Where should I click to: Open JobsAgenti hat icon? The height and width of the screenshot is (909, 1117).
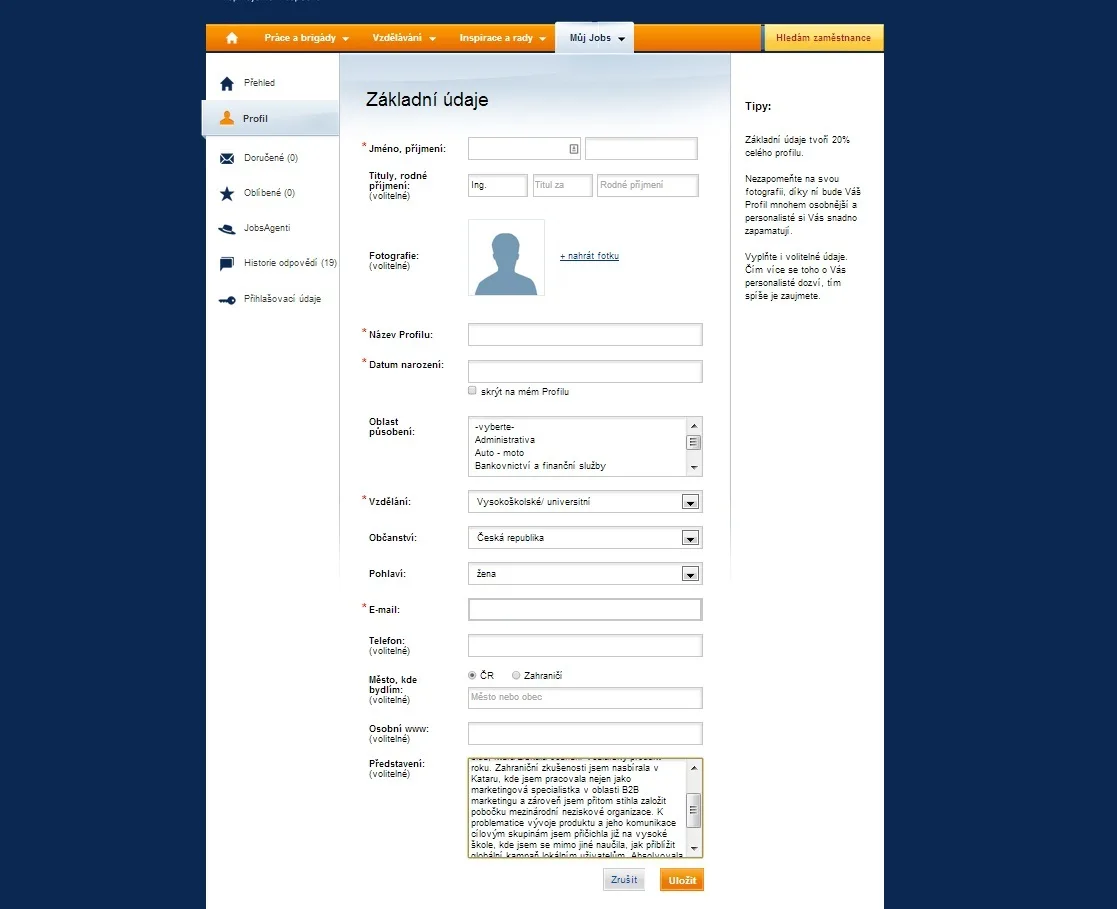pos(227,229)
